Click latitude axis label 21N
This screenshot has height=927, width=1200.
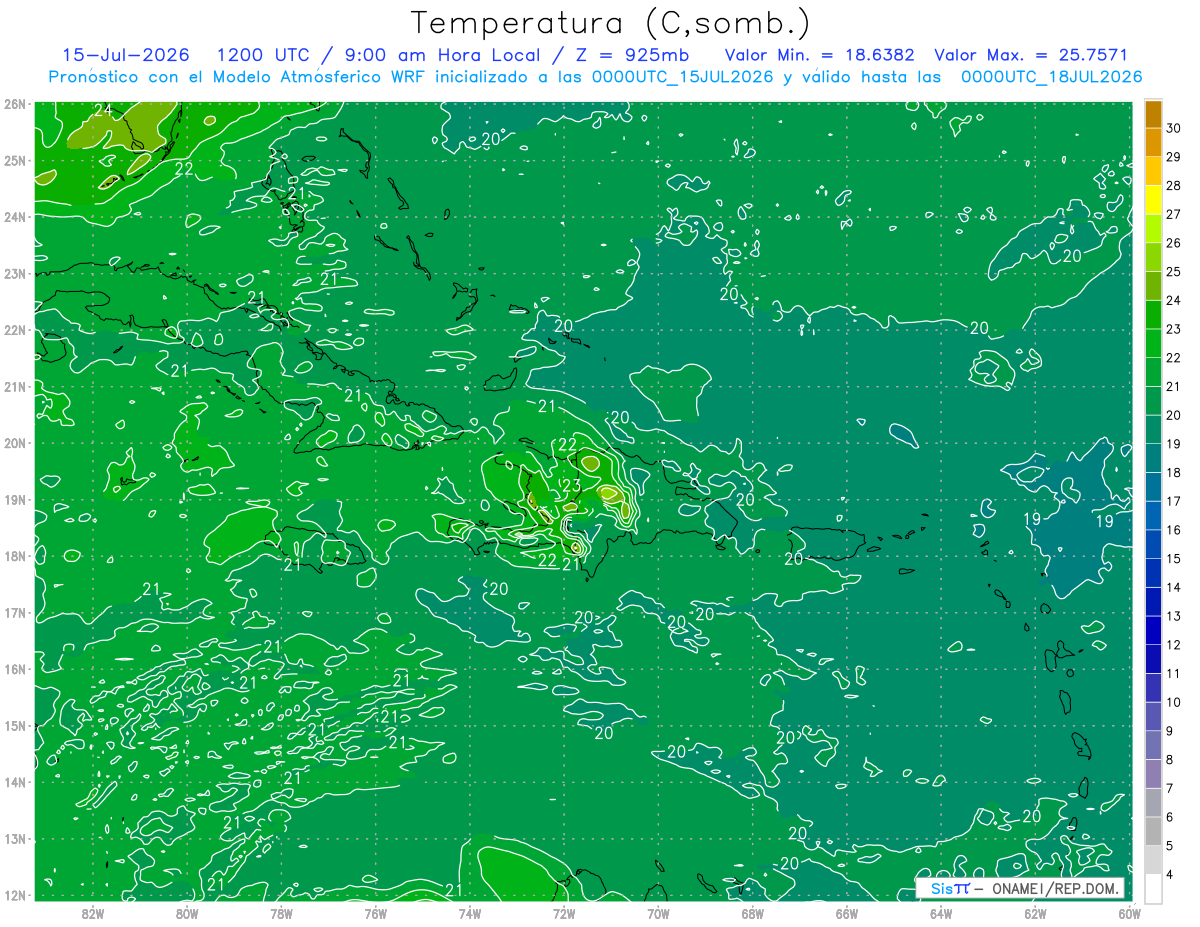coord(14,386)
